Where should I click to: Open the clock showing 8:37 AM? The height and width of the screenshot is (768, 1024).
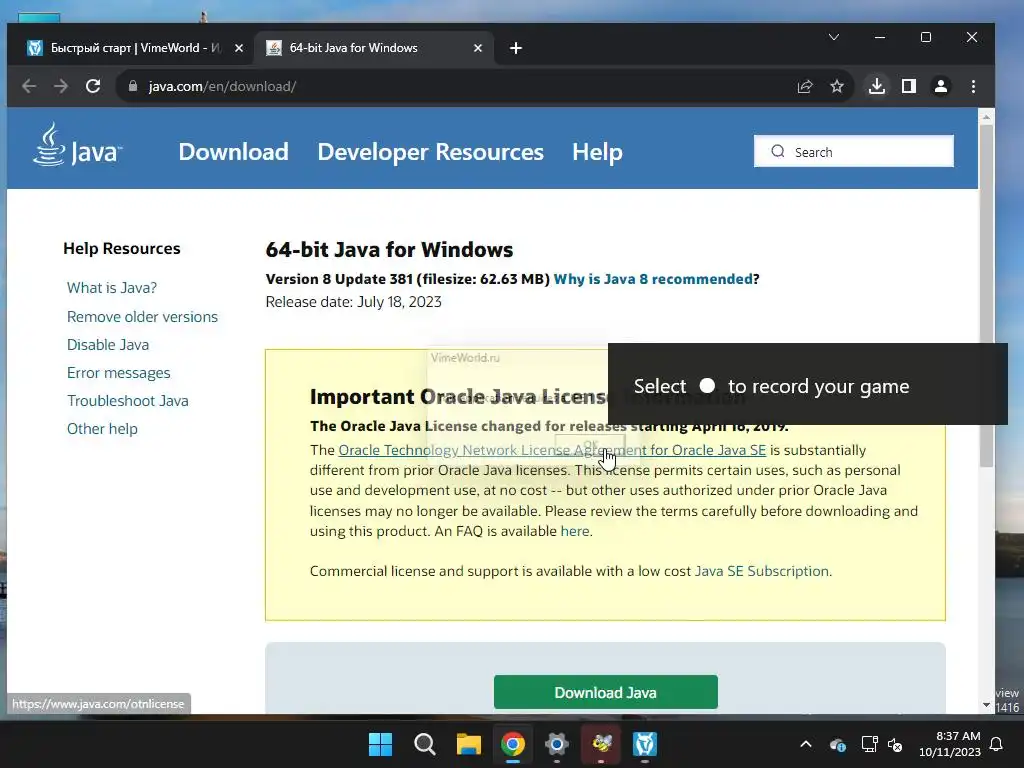[x=950, y=744]
